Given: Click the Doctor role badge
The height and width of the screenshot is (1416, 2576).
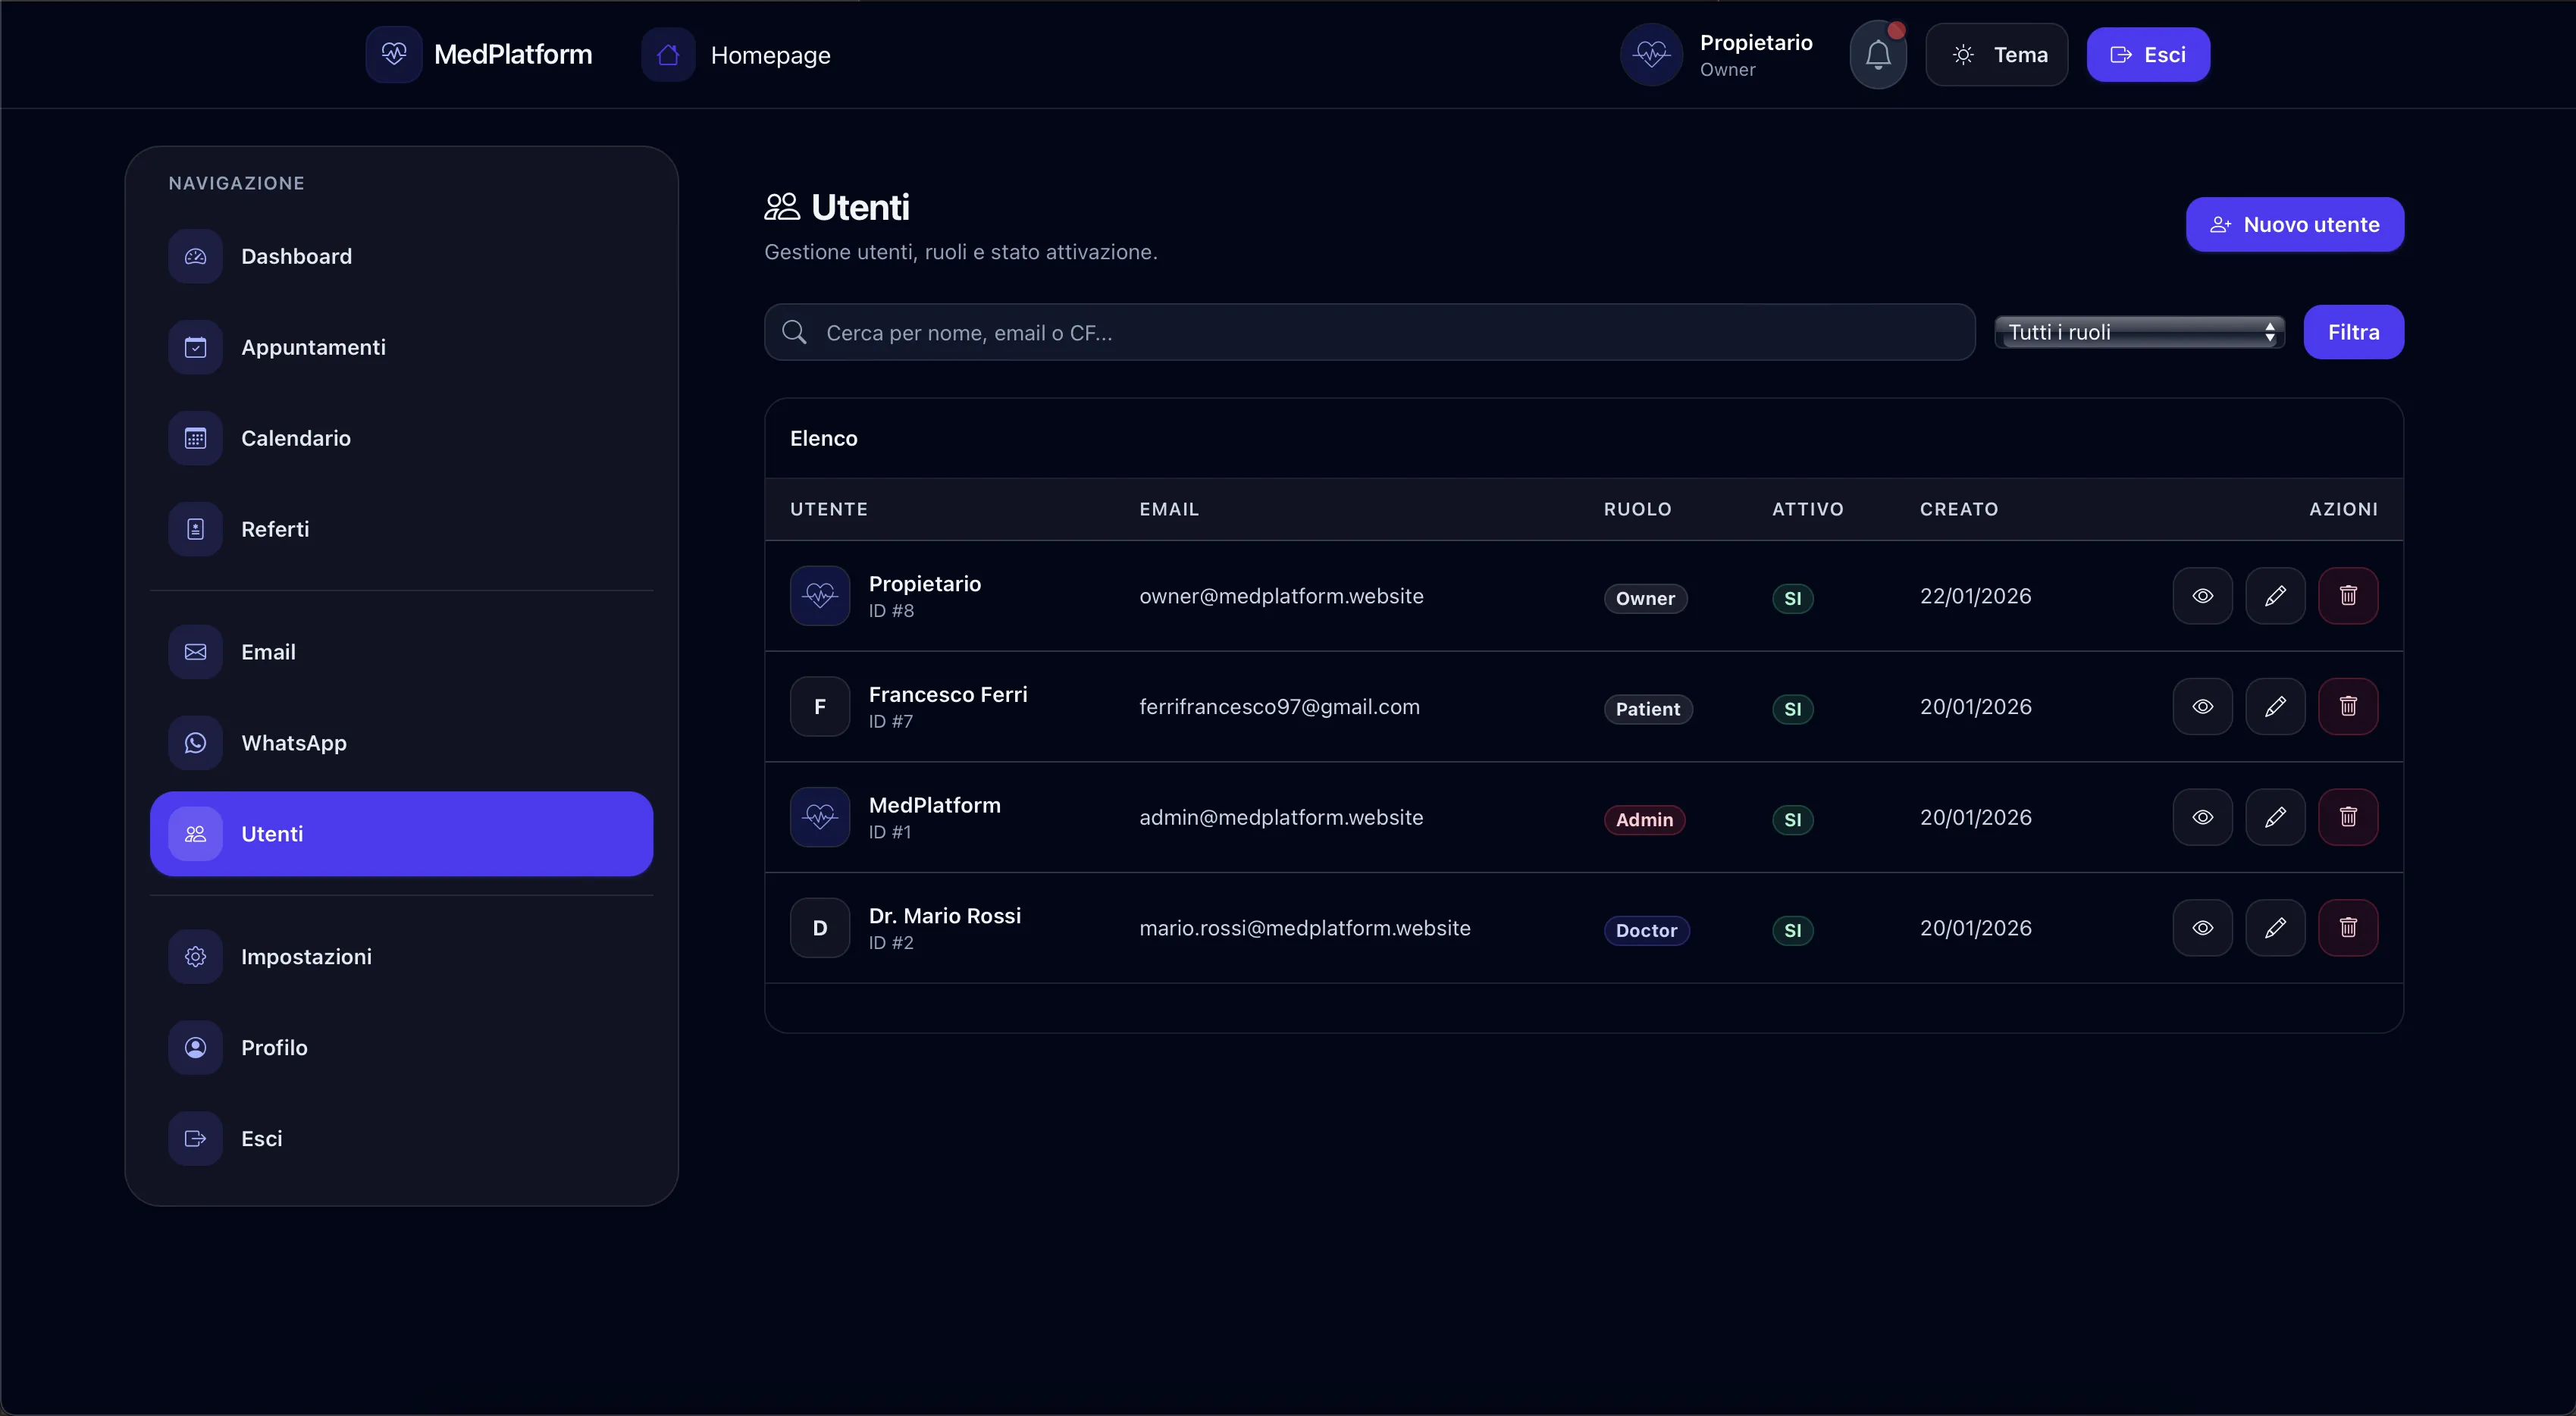Looking at the screenshot, I should click(x=1646, y=930).
